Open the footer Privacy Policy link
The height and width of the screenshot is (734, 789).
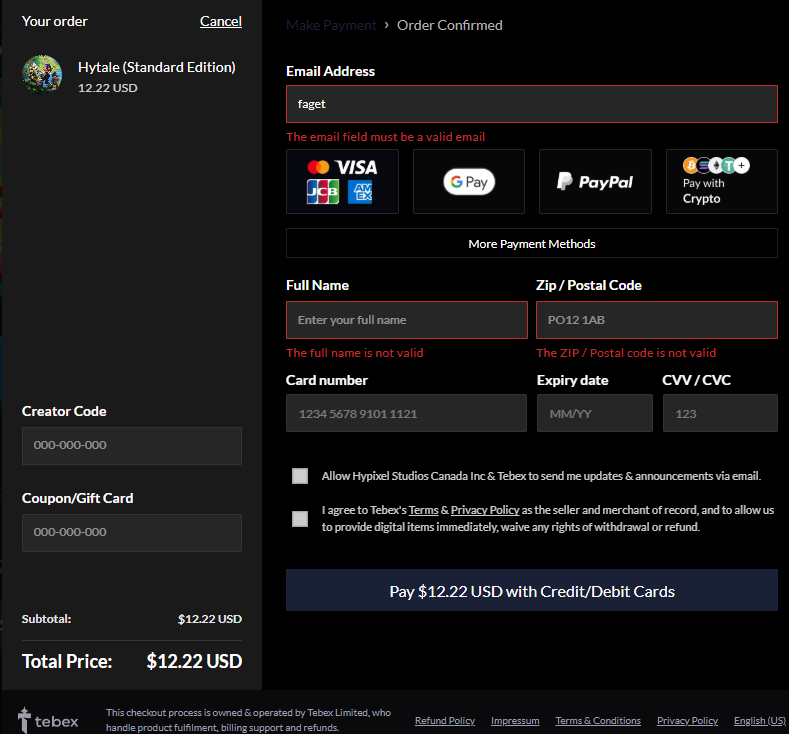(x=687, y=720)
